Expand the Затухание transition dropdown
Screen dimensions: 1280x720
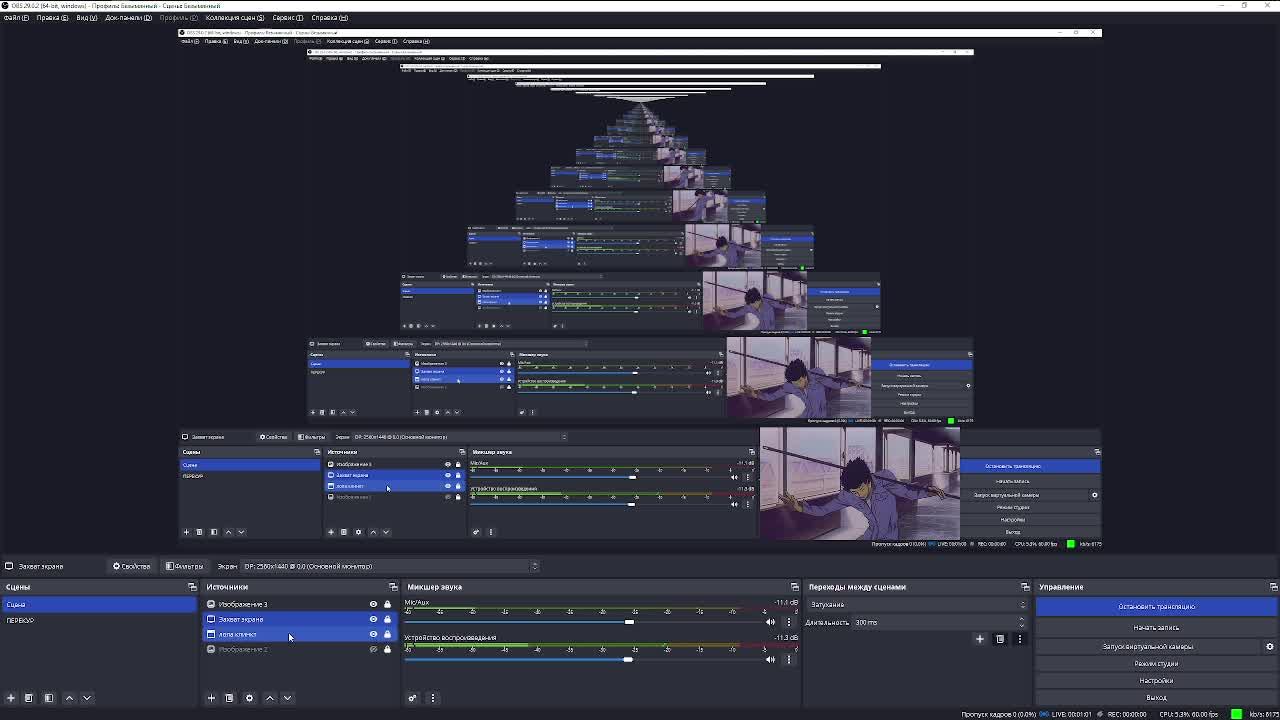[917, 604]
